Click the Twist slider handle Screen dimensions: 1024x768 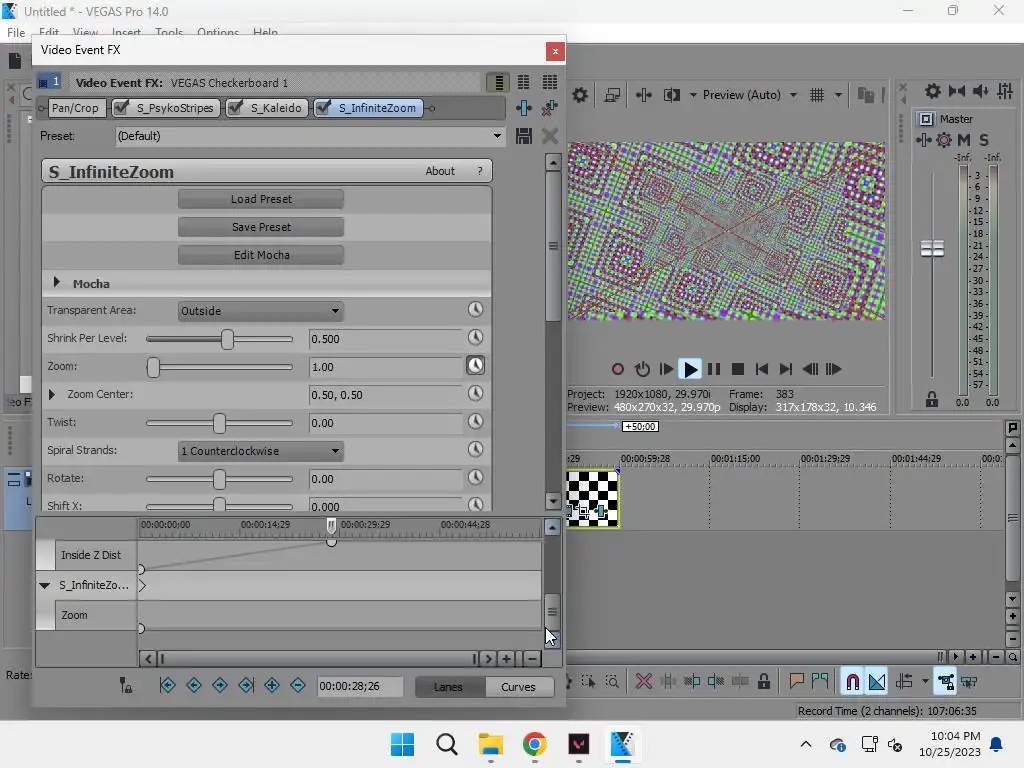(x=219, y=423)
